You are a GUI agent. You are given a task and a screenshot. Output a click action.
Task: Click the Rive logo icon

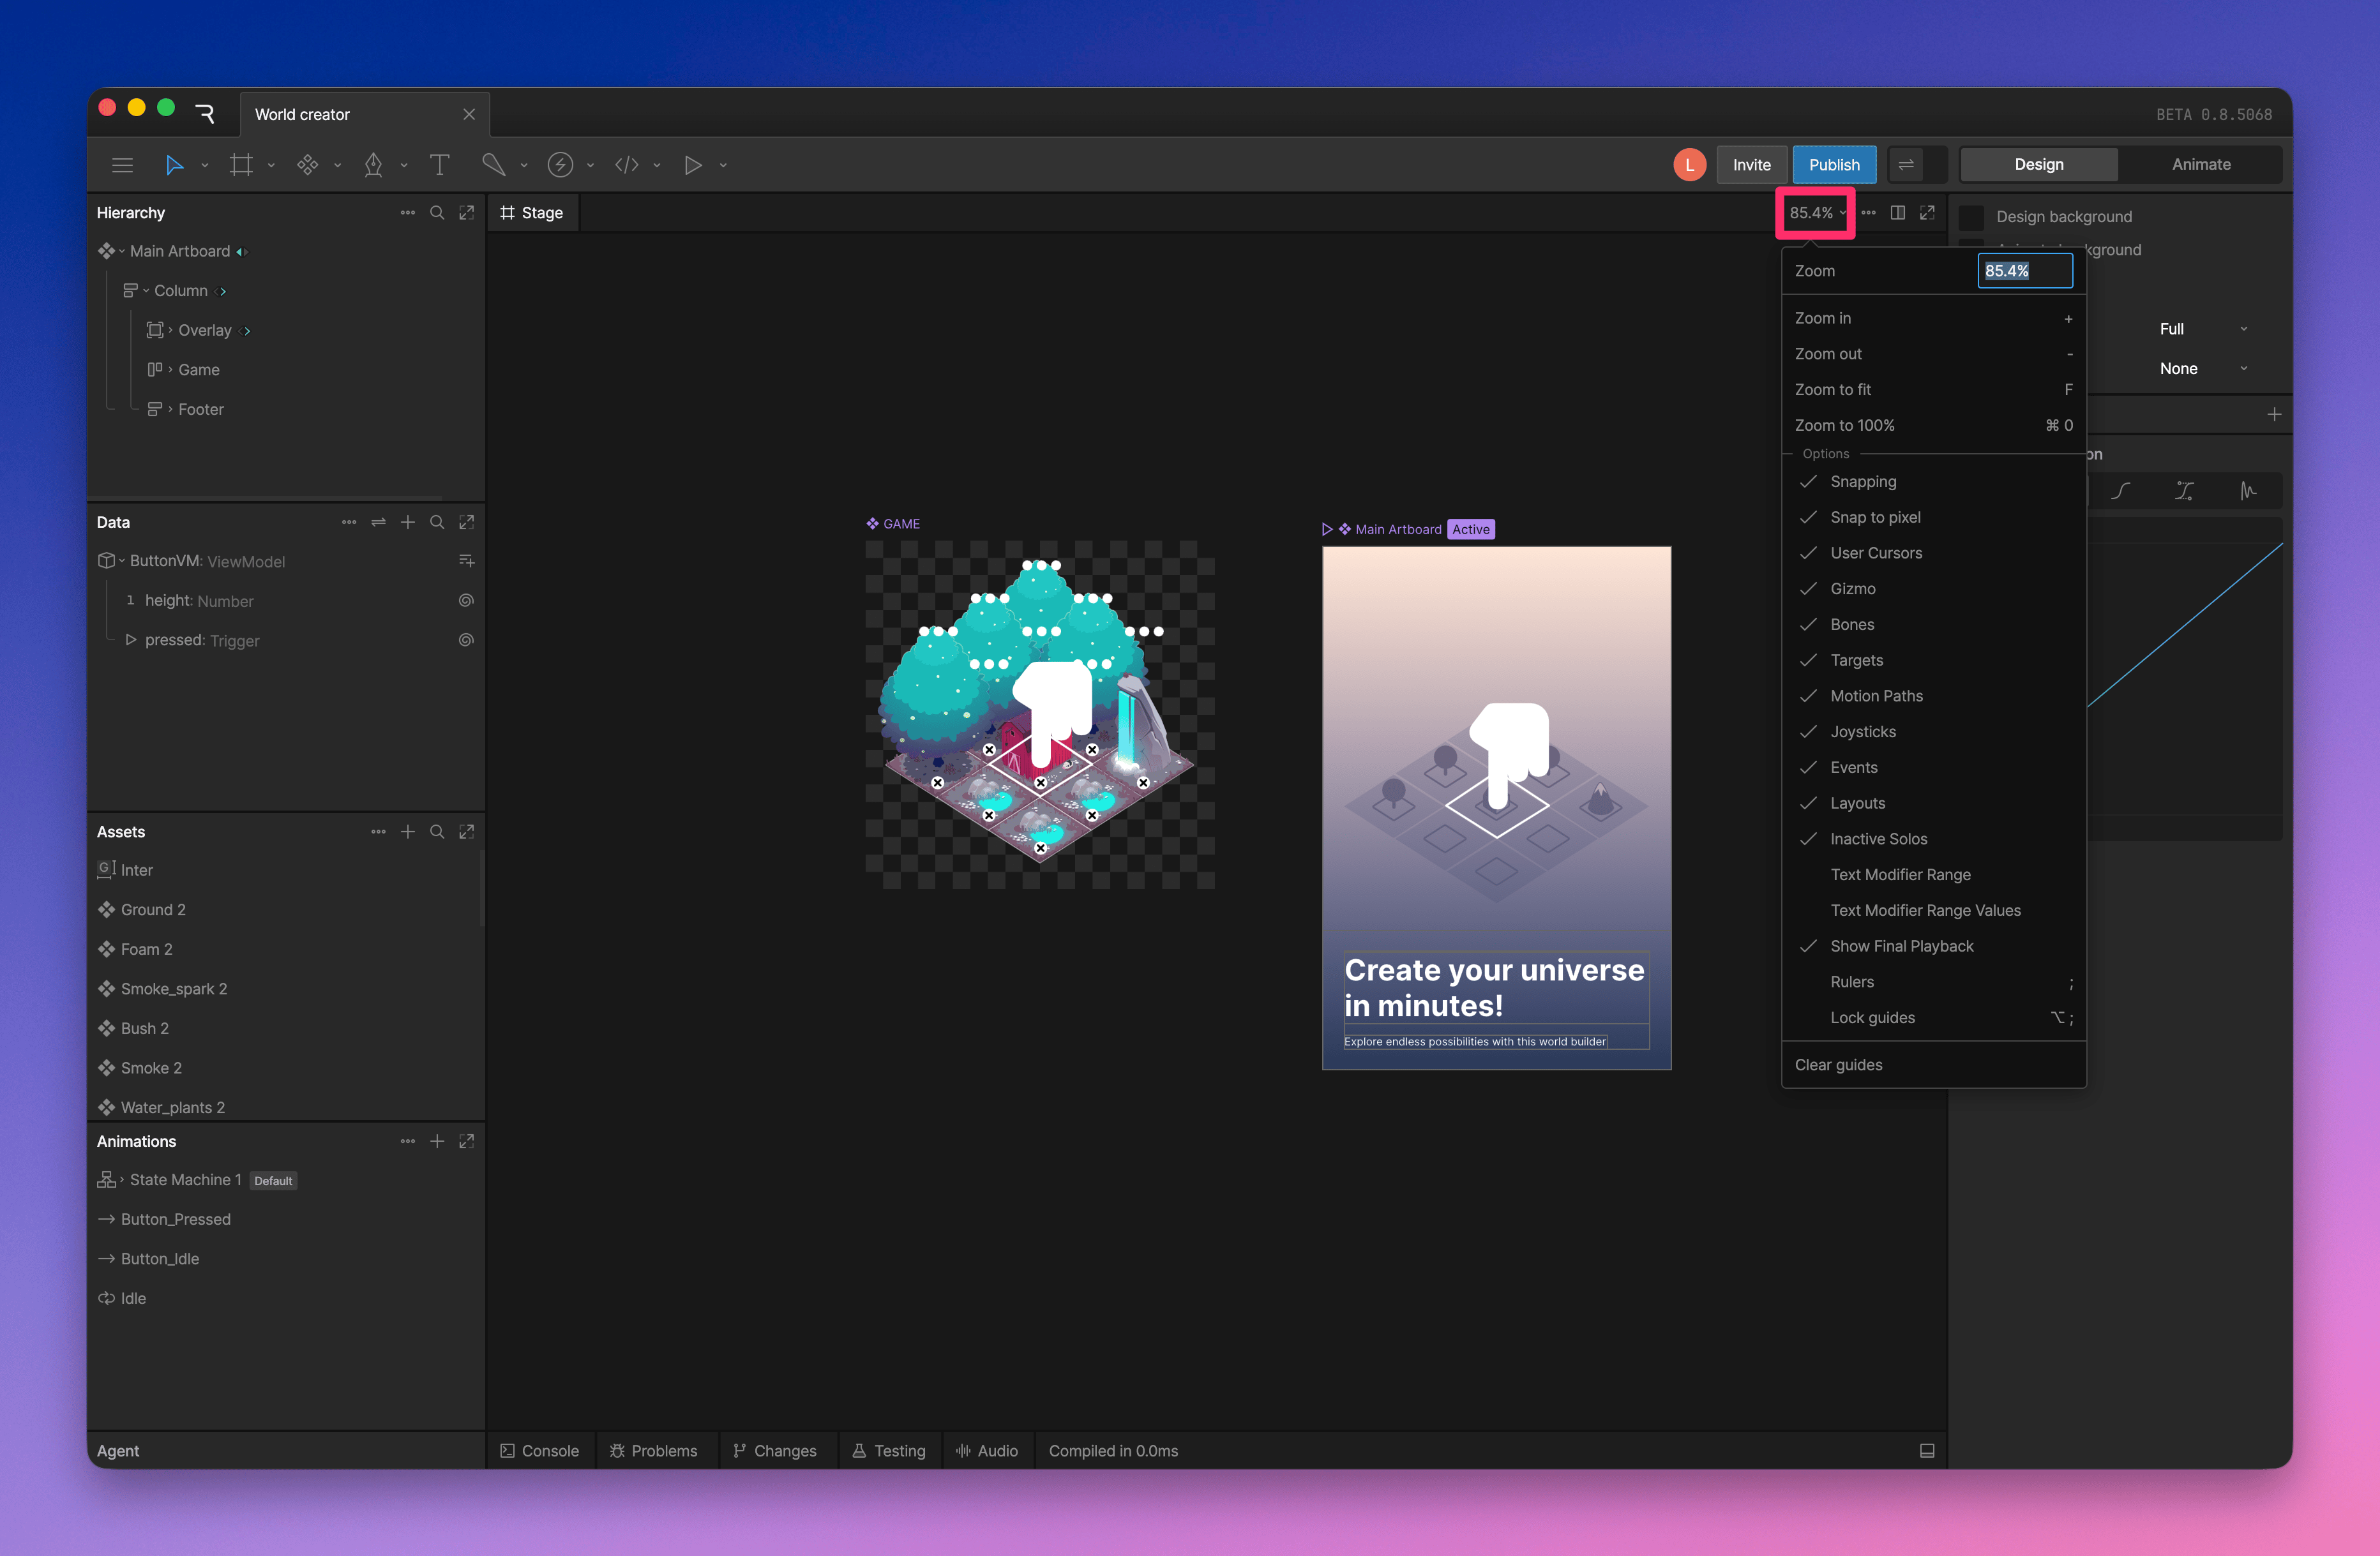[x=206, y=114]
